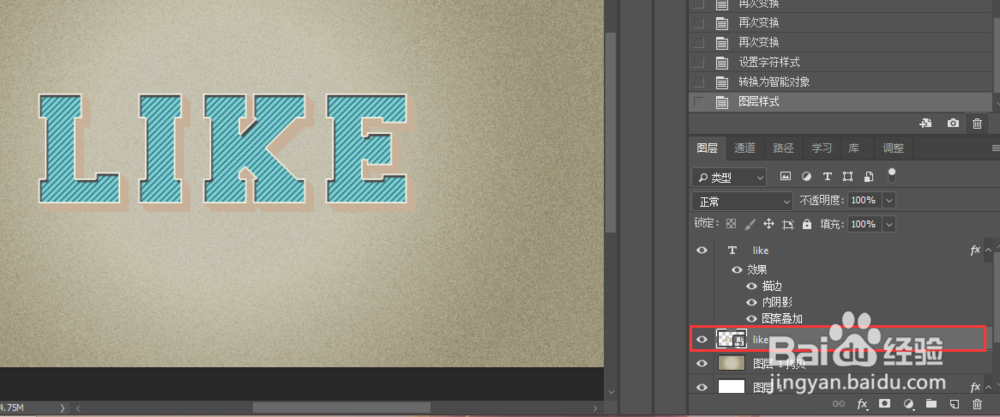Viewport: 1000px width, 417px height.
Task: Add a layer style via bottom fx icon
Action: coord(862,404)
